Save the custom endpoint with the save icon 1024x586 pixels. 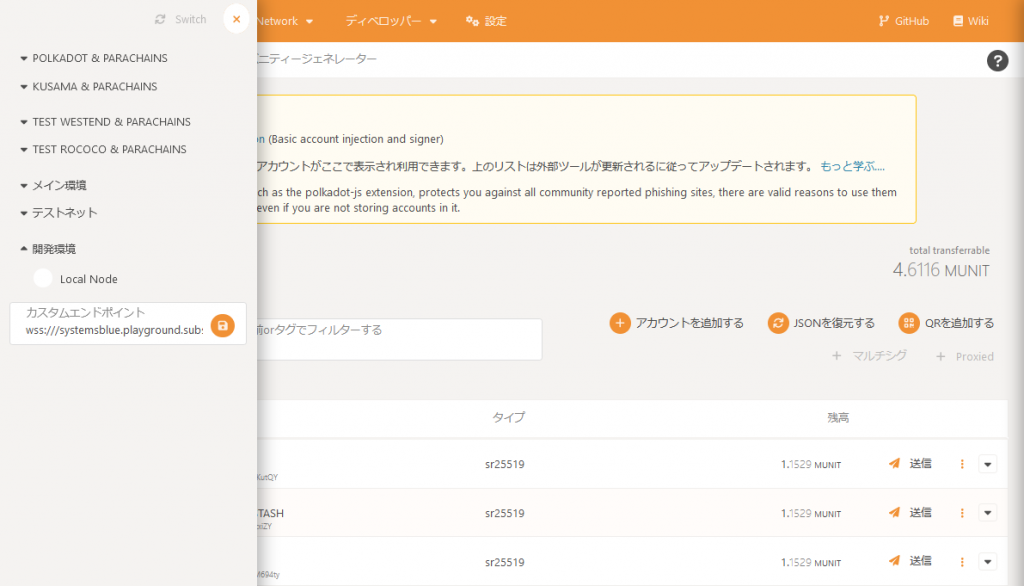coord(222,325)
